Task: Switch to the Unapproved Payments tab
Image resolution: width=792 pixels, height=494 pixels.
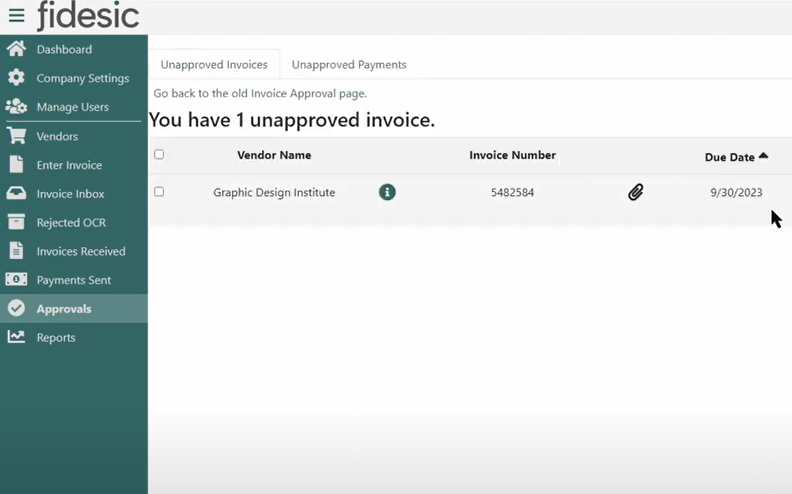Action: click(x=349, y=65)
